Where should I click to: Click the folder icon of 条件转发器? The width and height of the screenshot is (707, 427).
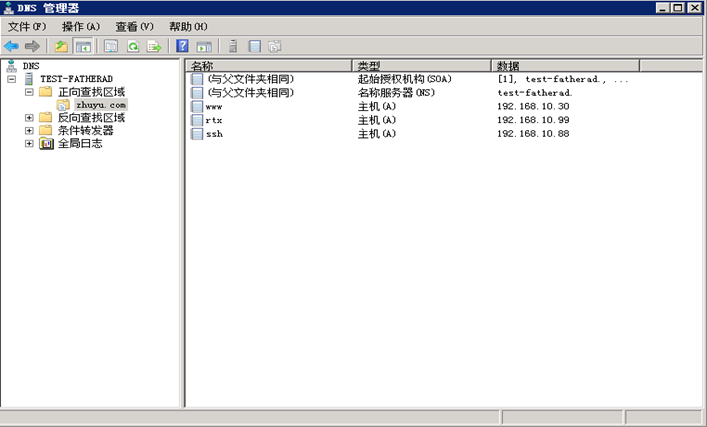[x=46, y=131]
